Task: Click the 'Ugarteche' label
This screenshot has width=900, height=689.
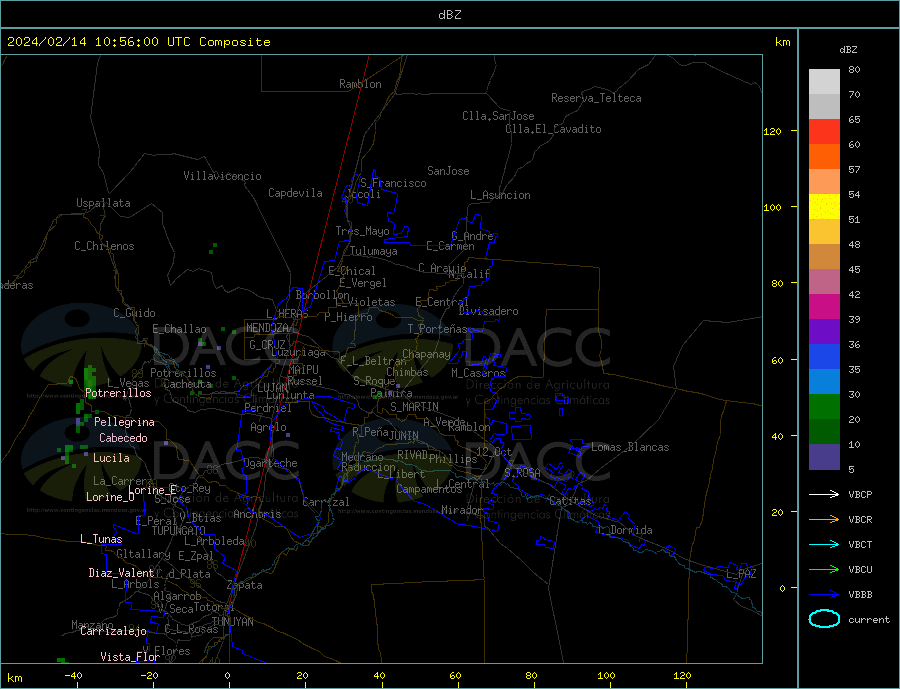Action: click(270, 463)
